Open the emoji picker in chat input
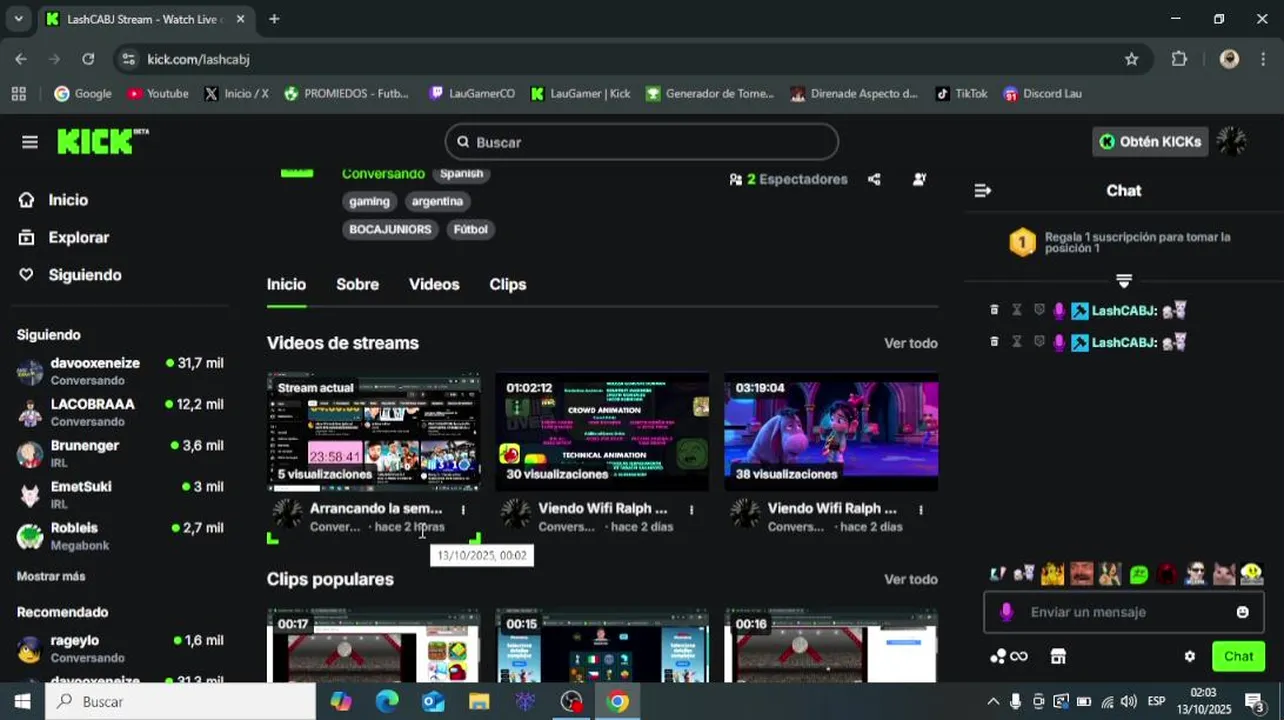The image size is (1284, 720). click(x=1242, y=612)
